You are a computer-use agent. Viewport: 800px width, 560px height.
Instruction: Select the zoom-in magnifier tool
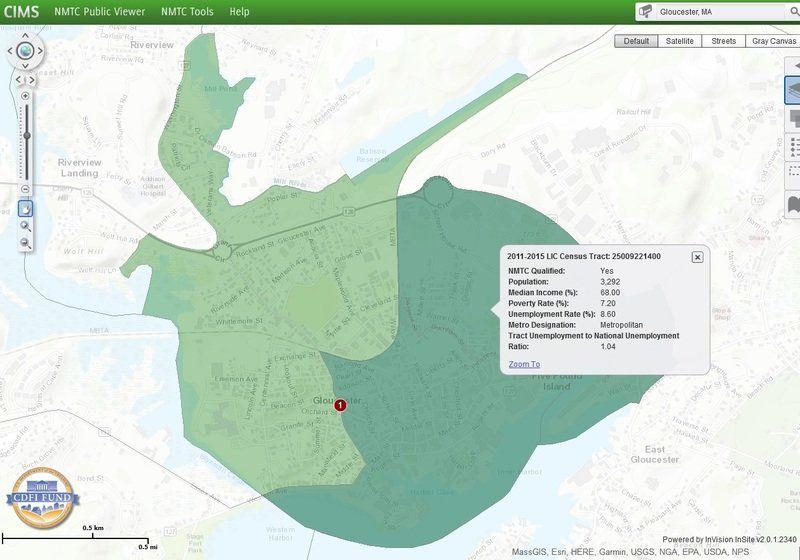(26, 225)
